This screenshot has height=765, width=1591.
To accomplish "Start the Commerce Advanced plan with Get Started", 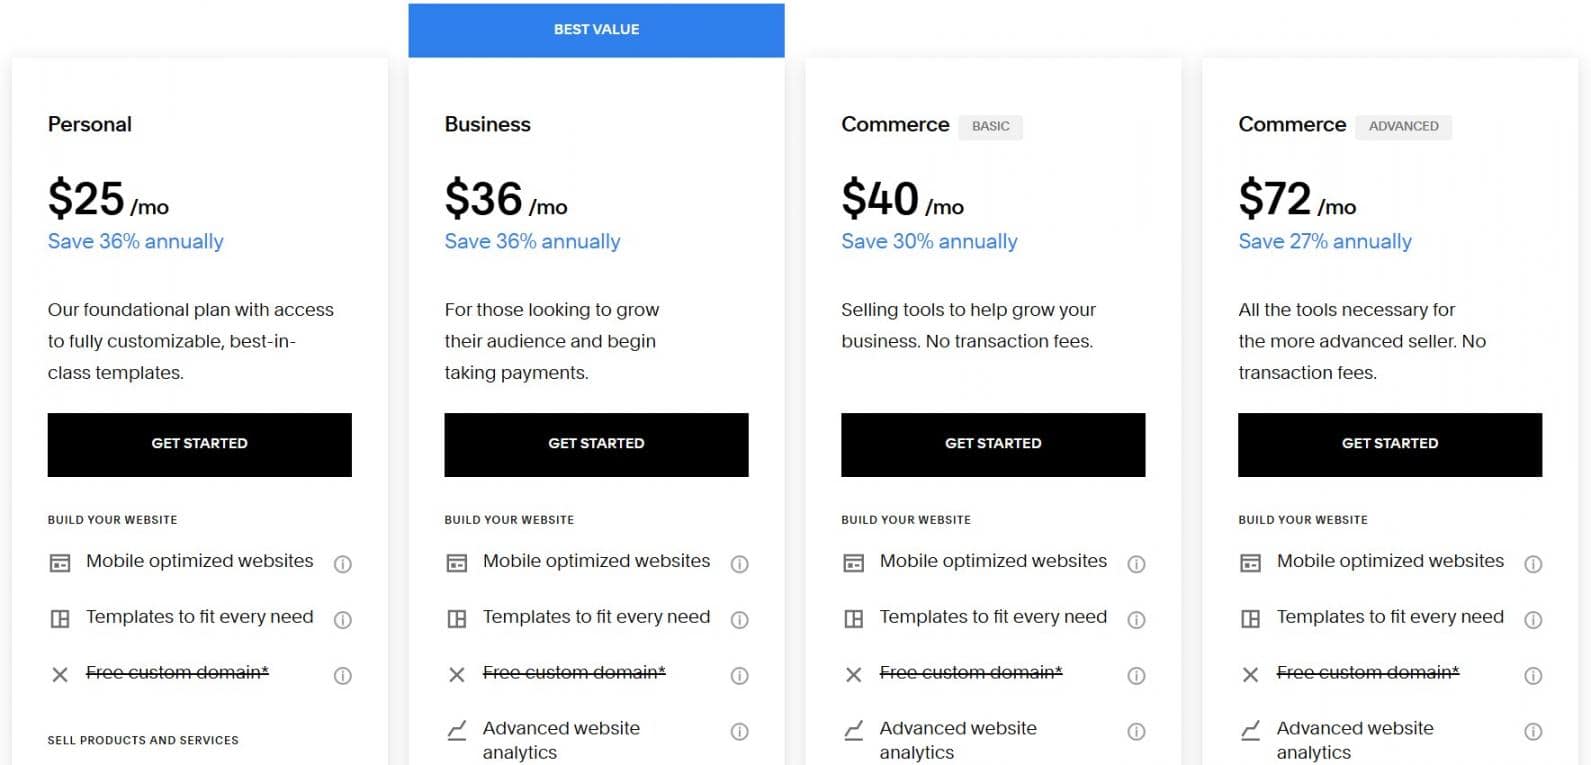I will (1390, 444).
